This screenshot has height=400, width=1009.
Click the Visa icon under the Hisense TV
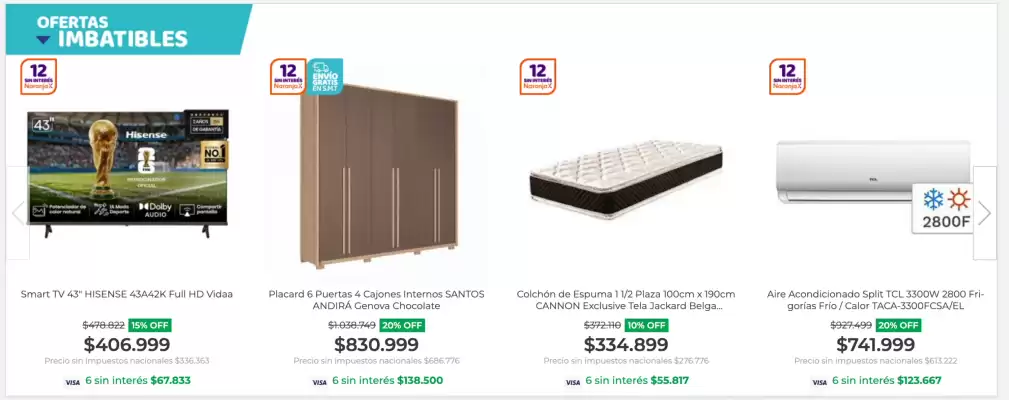[x=72, y=382]
